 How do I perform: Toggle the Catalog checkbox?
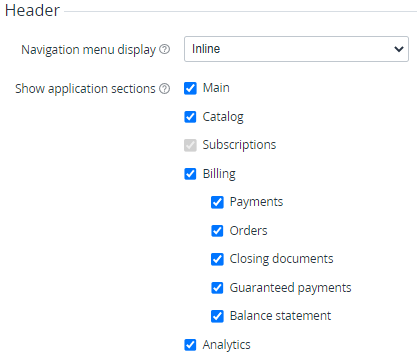click(x=190, y=117)
